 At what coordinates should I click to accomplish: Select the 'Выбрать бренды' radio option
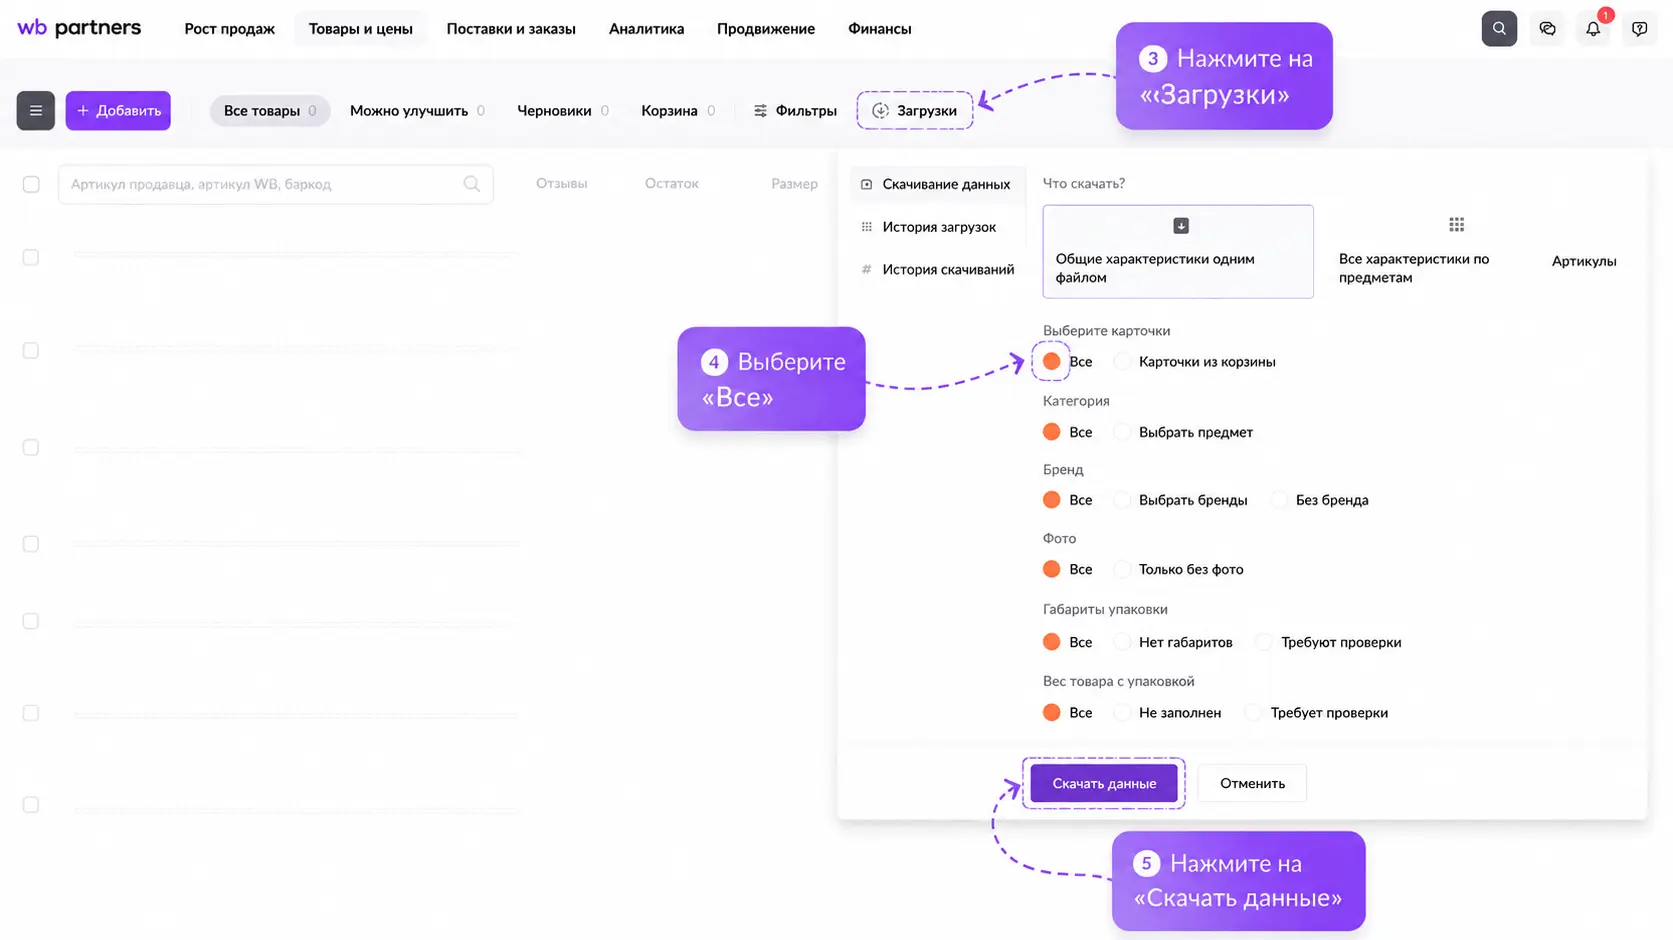click(x=1123, y=500)
